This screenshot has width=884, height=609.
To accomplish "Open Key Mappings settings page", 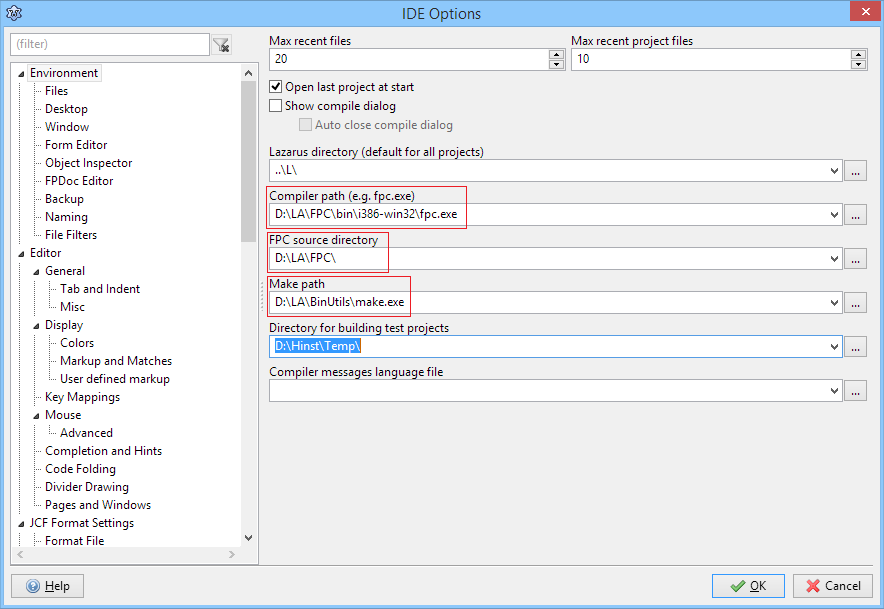I will 82,397.
